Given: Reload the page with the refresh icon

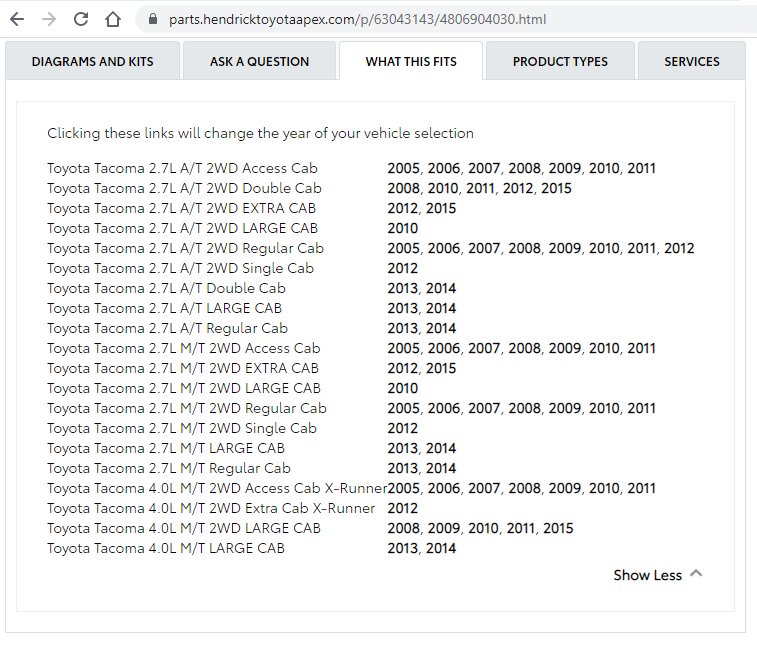Looking at the screenshot, I should click(x=81, y=19).
